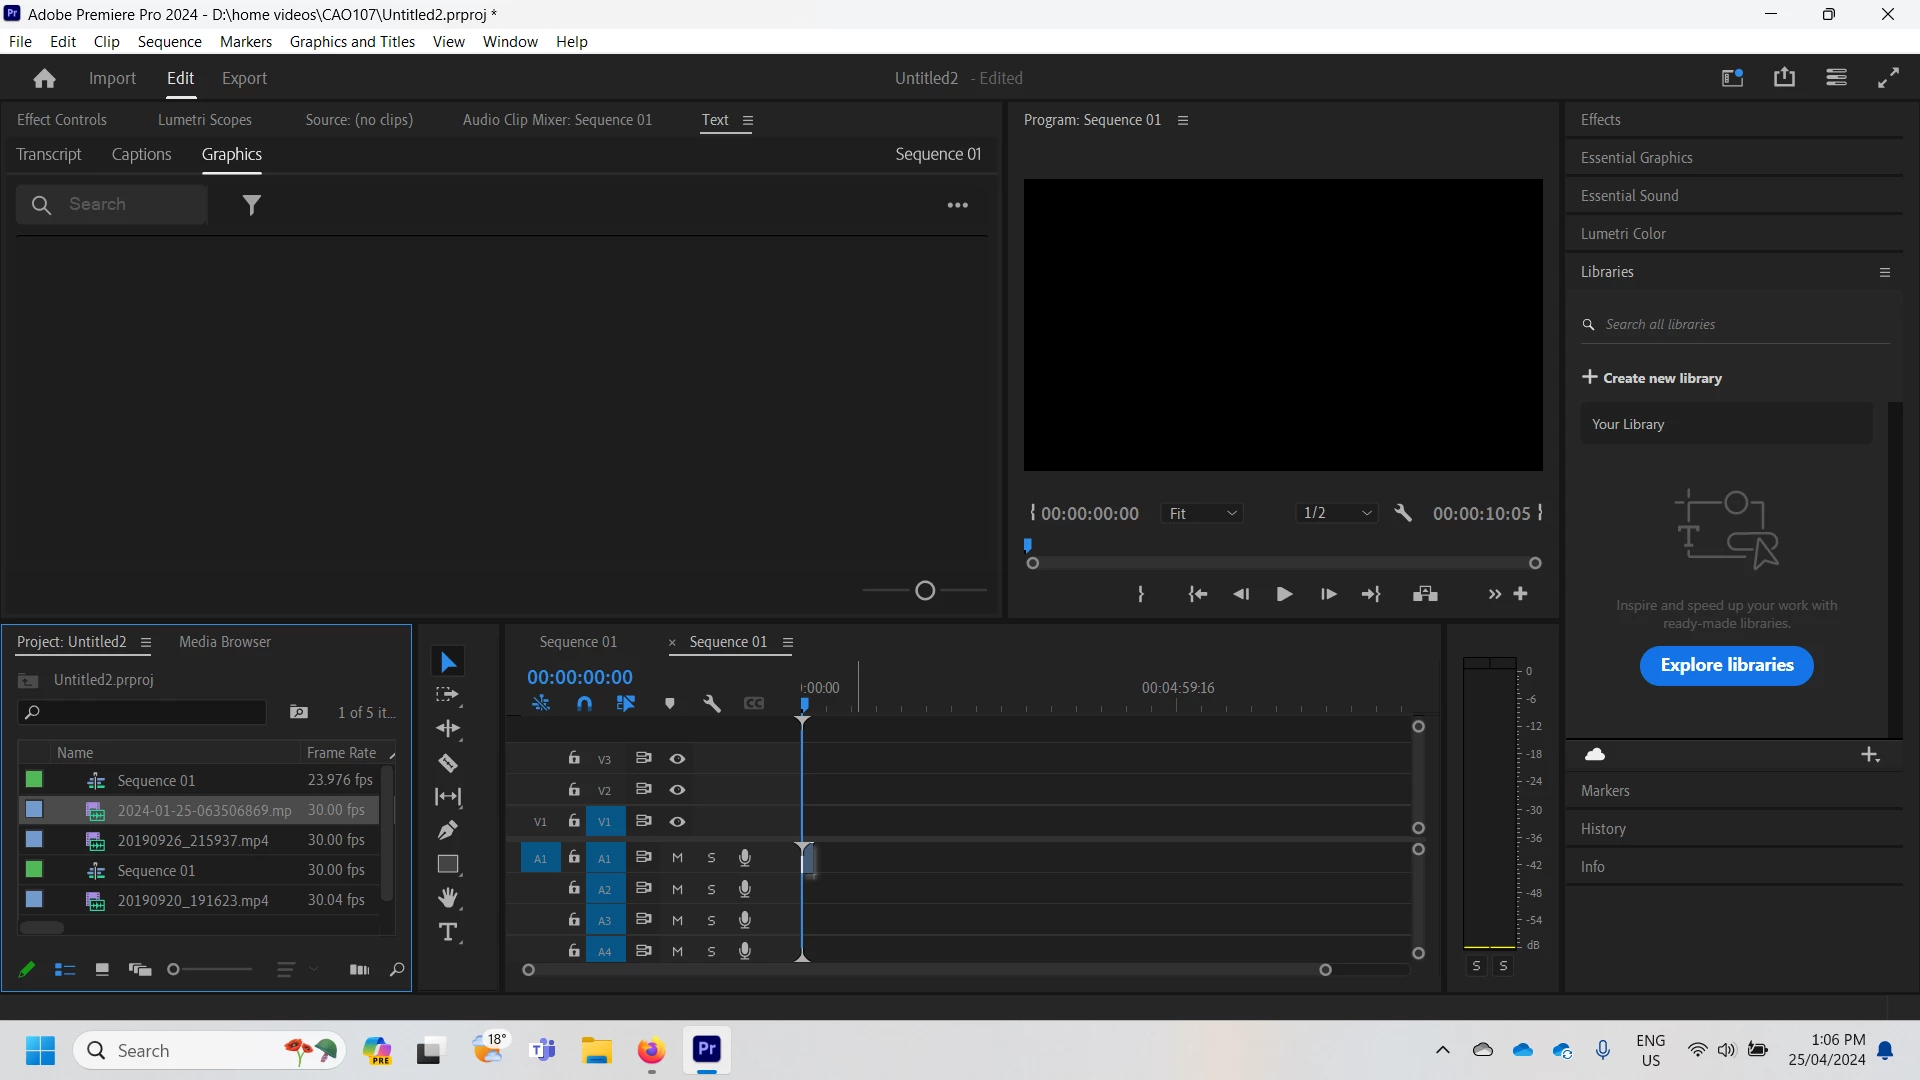Screen dimensions: 1920x1080
Task: Select the Razor tool
Action: [x=448, y=764]
